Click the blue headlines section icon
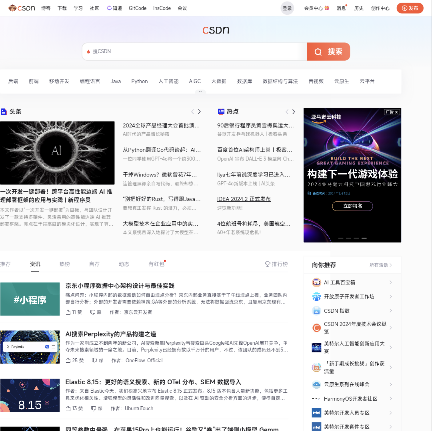 pos(4,112)
